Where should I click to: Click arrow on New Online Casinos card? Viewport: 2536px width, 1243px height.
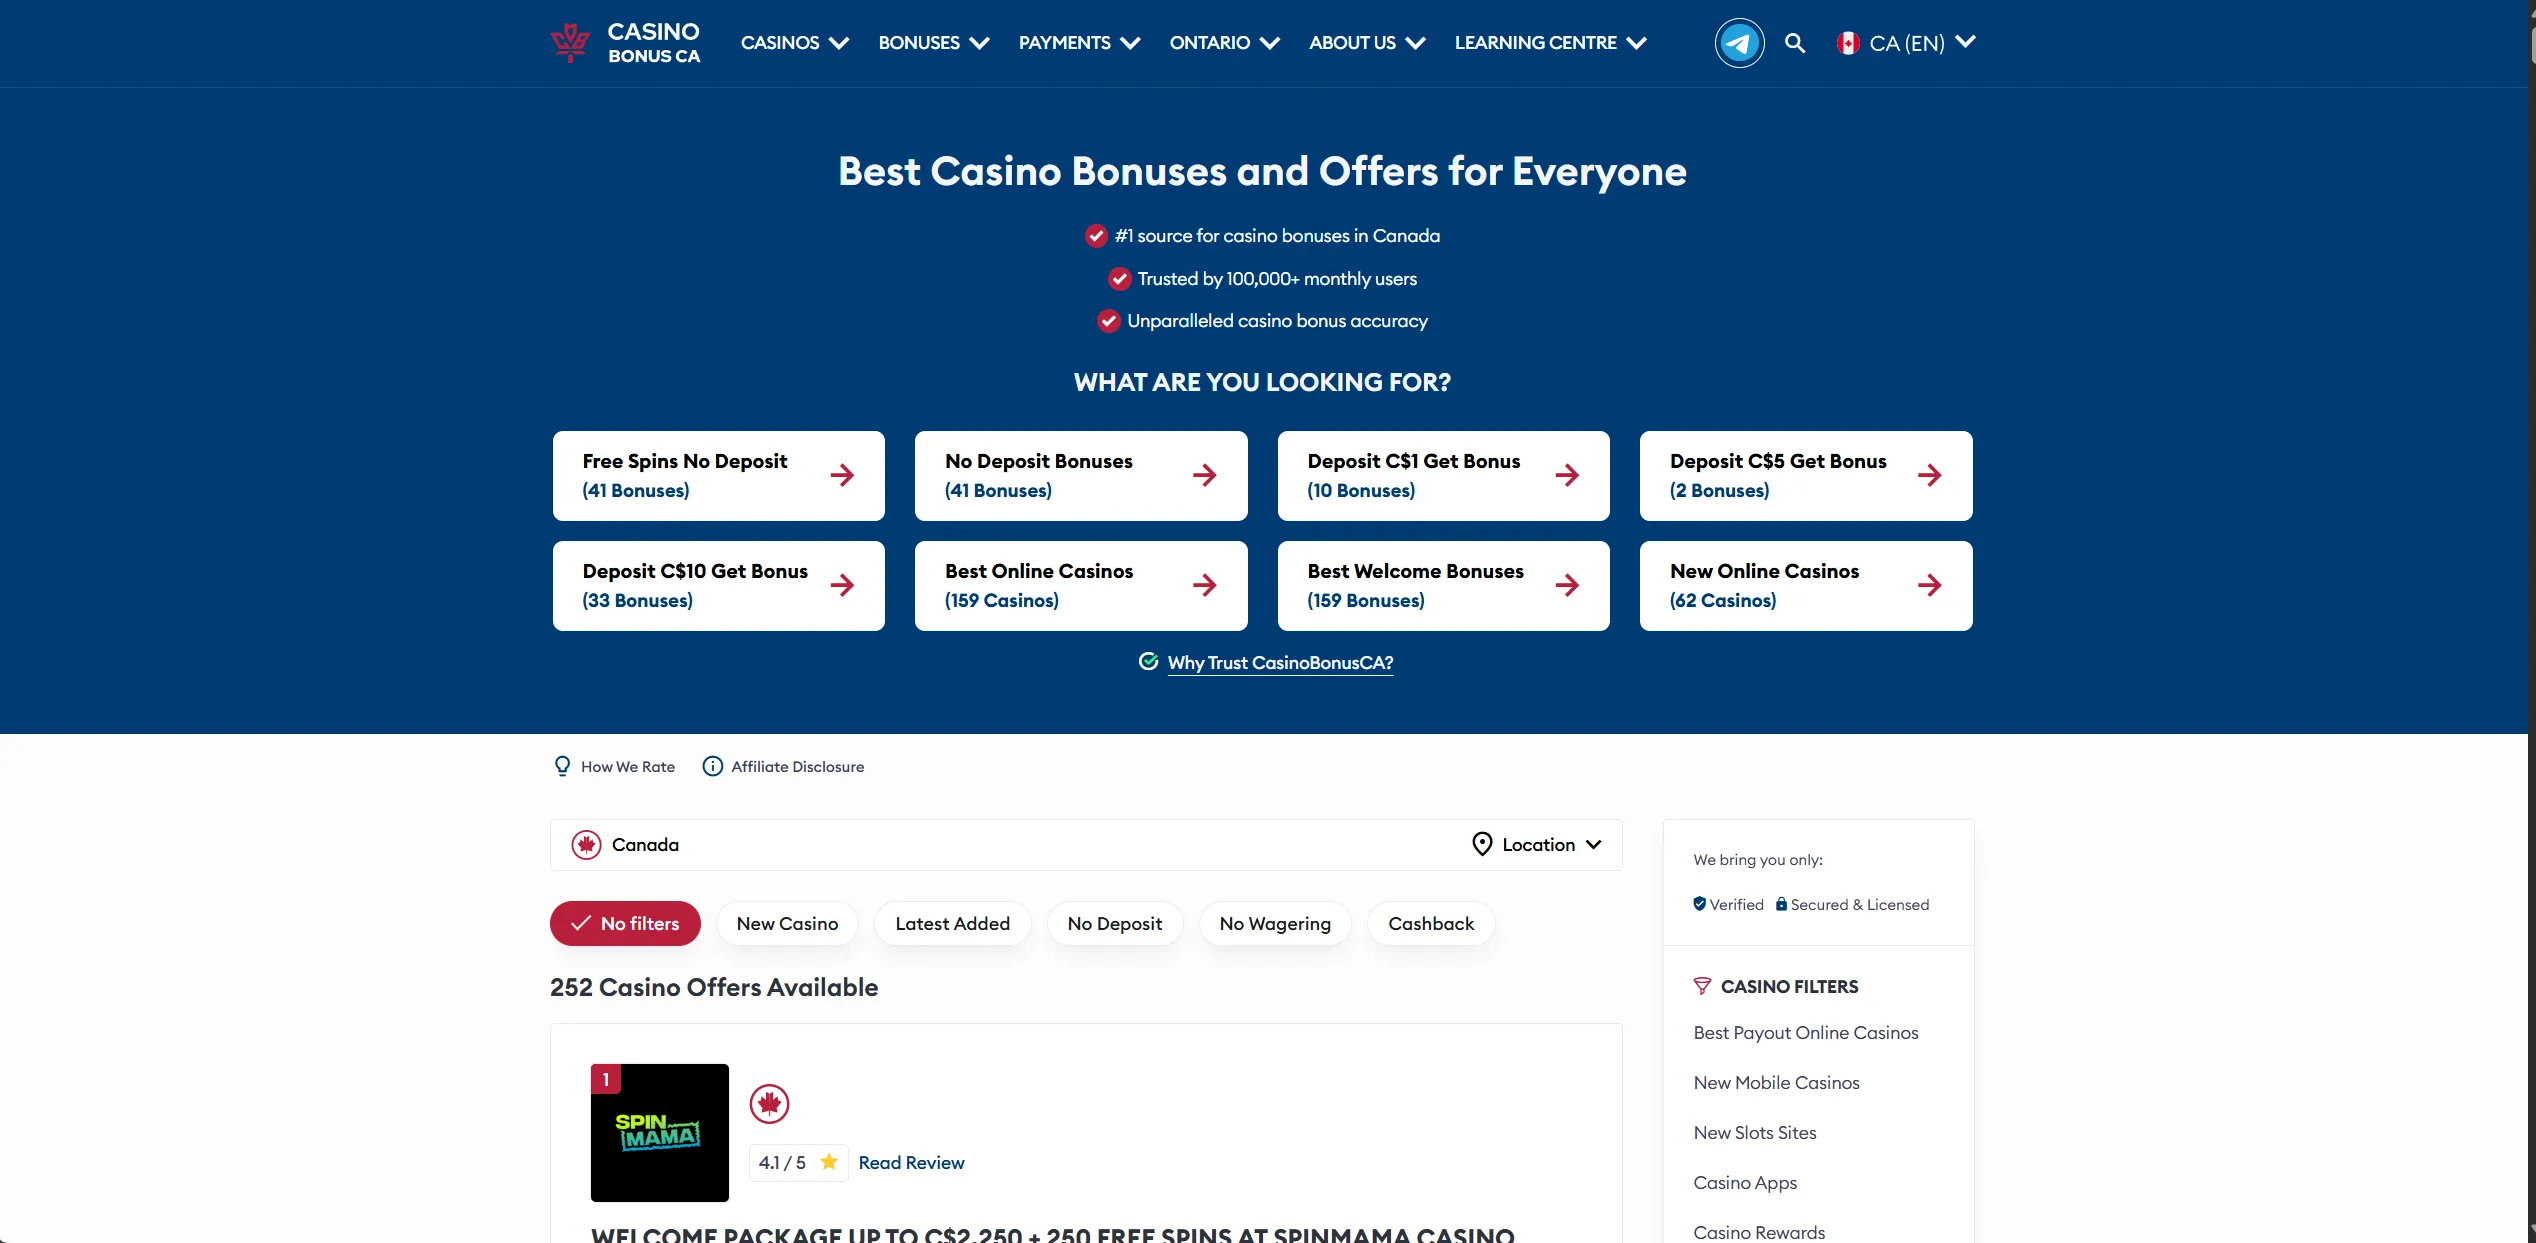[1930, 585]
